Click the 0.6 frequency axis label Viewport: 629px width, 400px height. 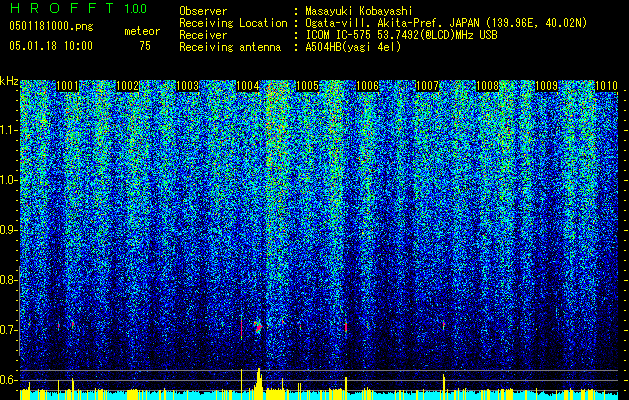pyautogui.click(x=7, y=380)
